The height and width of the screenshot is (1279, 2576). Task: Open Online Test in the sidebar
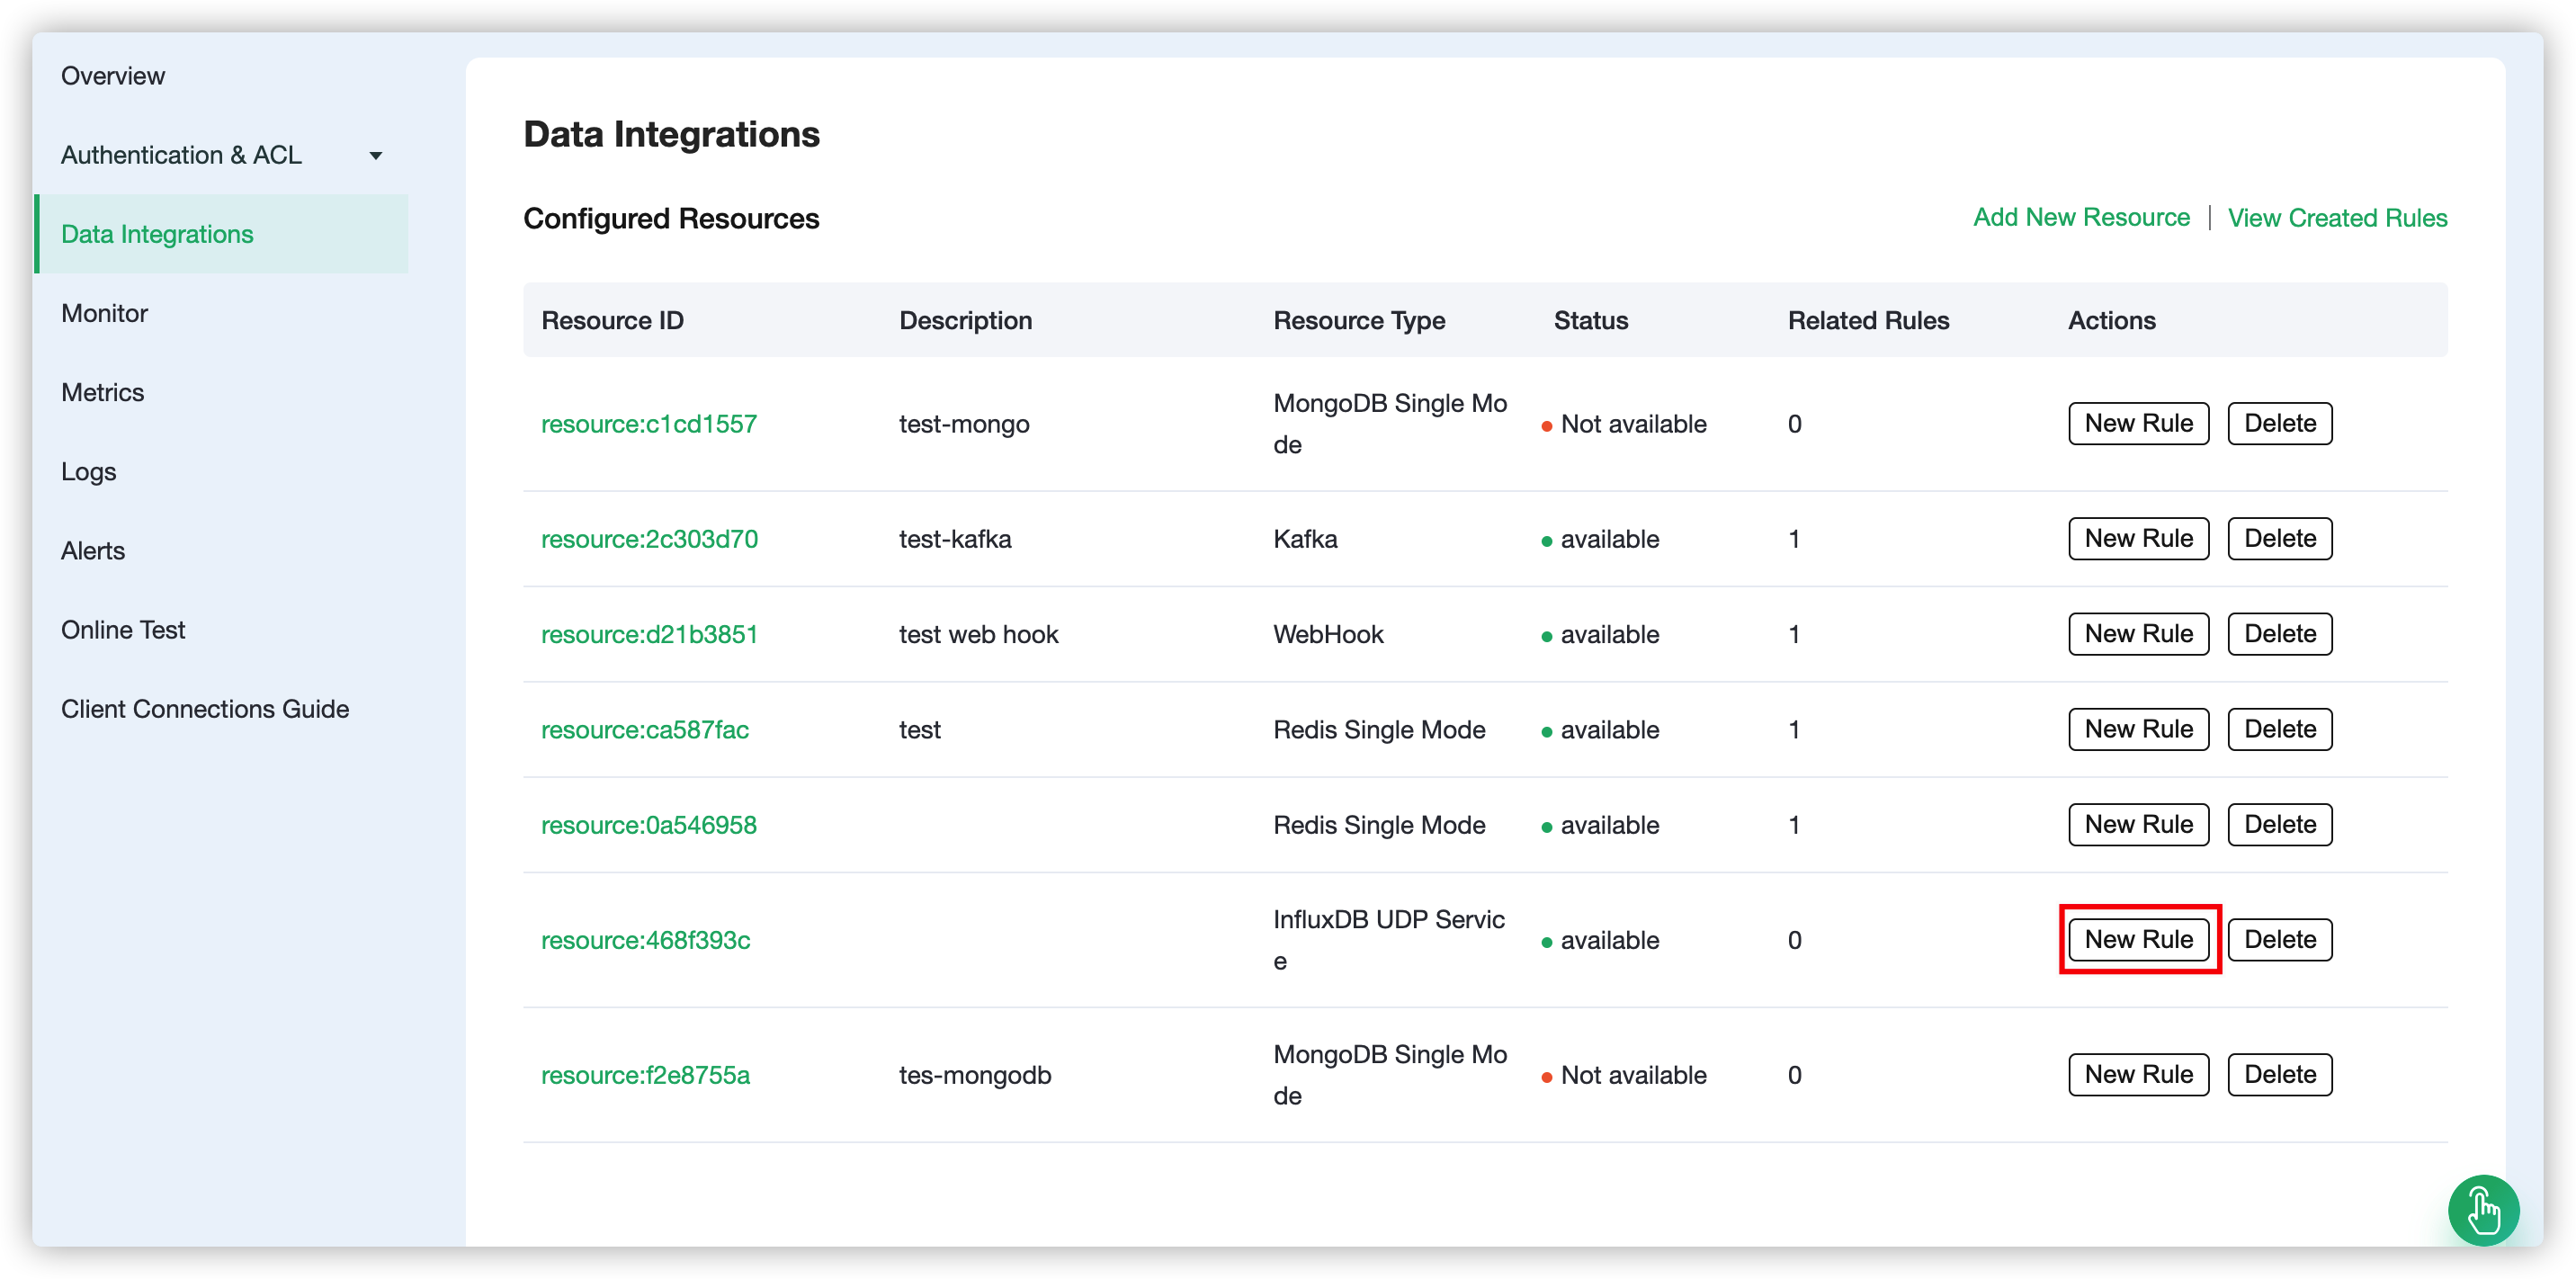[x=123, y=630]
